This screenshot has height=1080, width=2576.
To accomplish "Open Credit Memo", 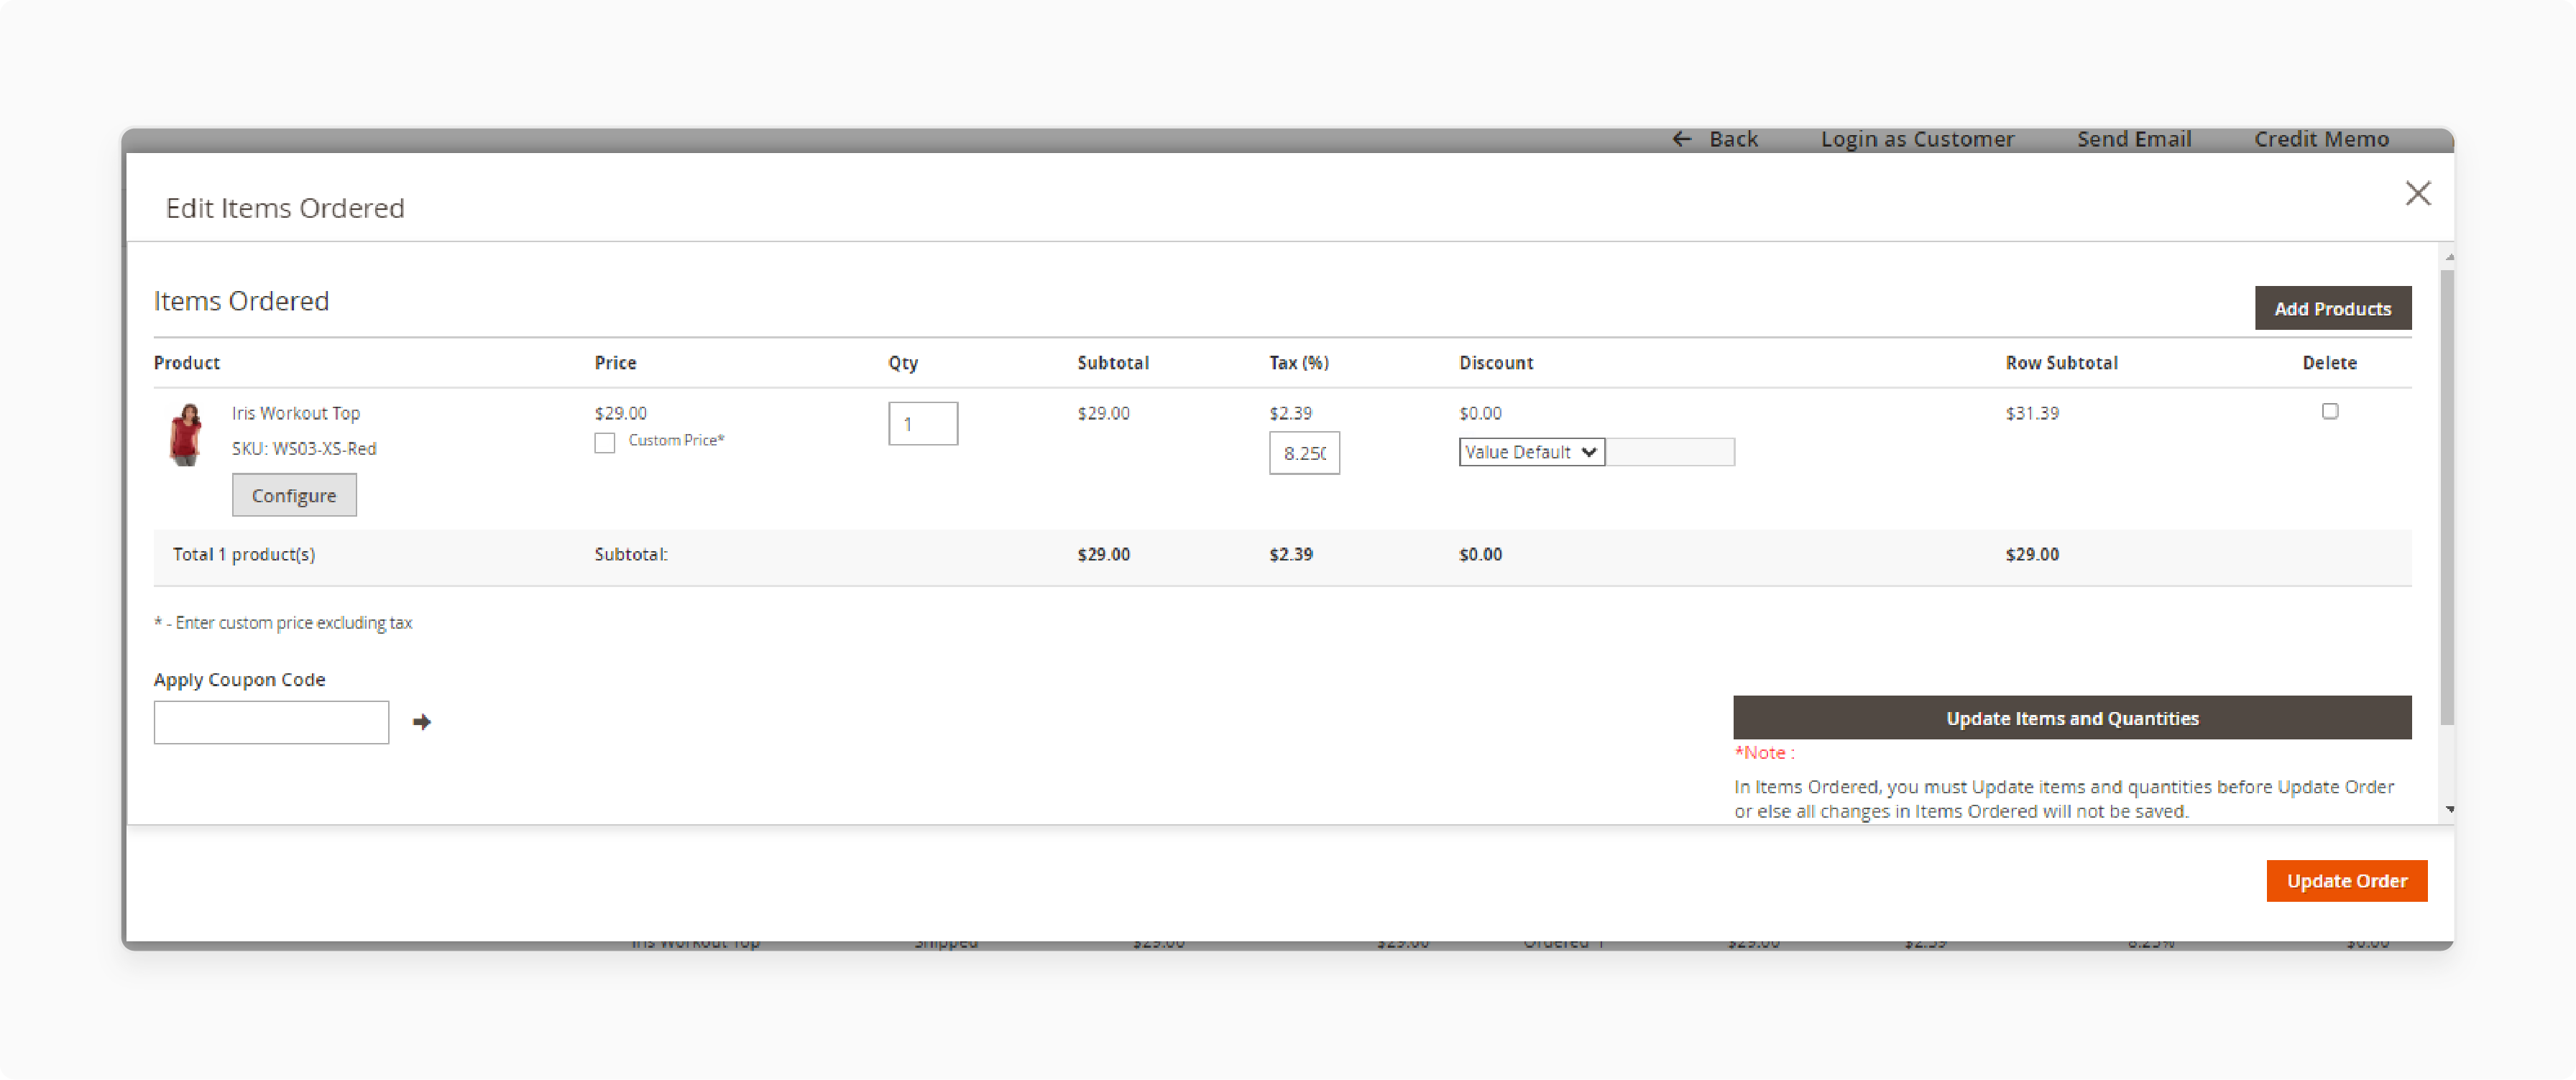I will coord(2321,139).
